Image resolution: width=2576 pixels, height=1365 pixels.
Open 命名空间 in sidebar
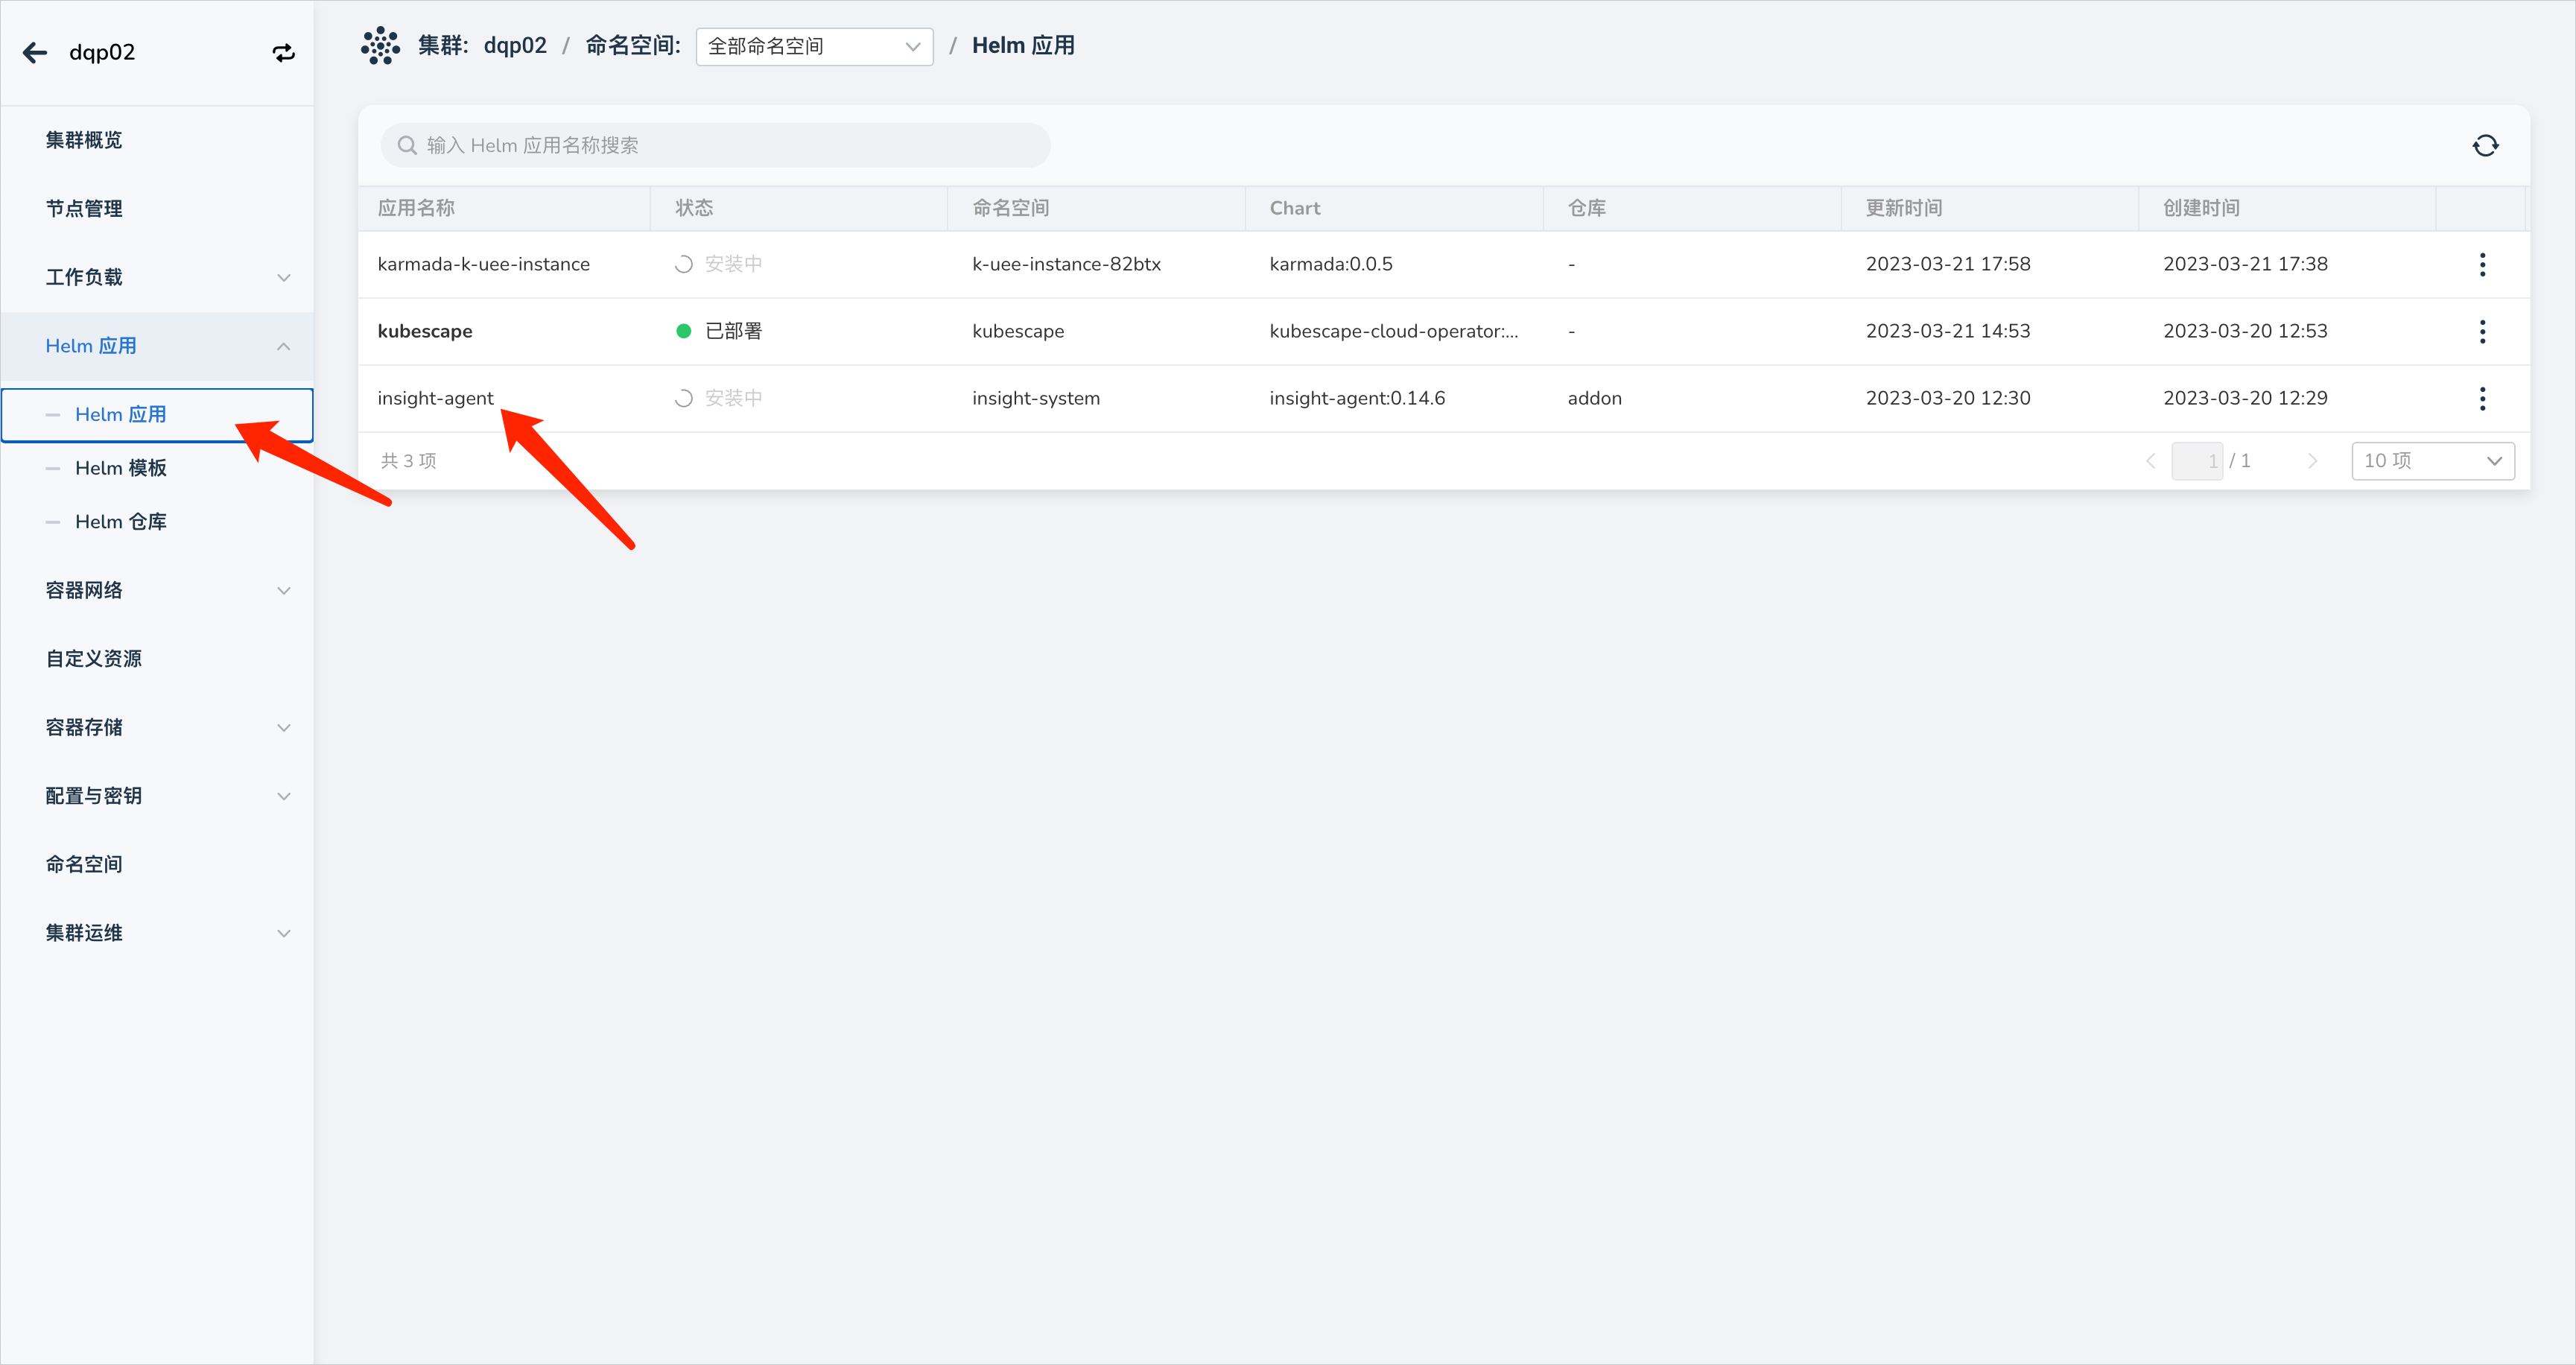(84, 864)
